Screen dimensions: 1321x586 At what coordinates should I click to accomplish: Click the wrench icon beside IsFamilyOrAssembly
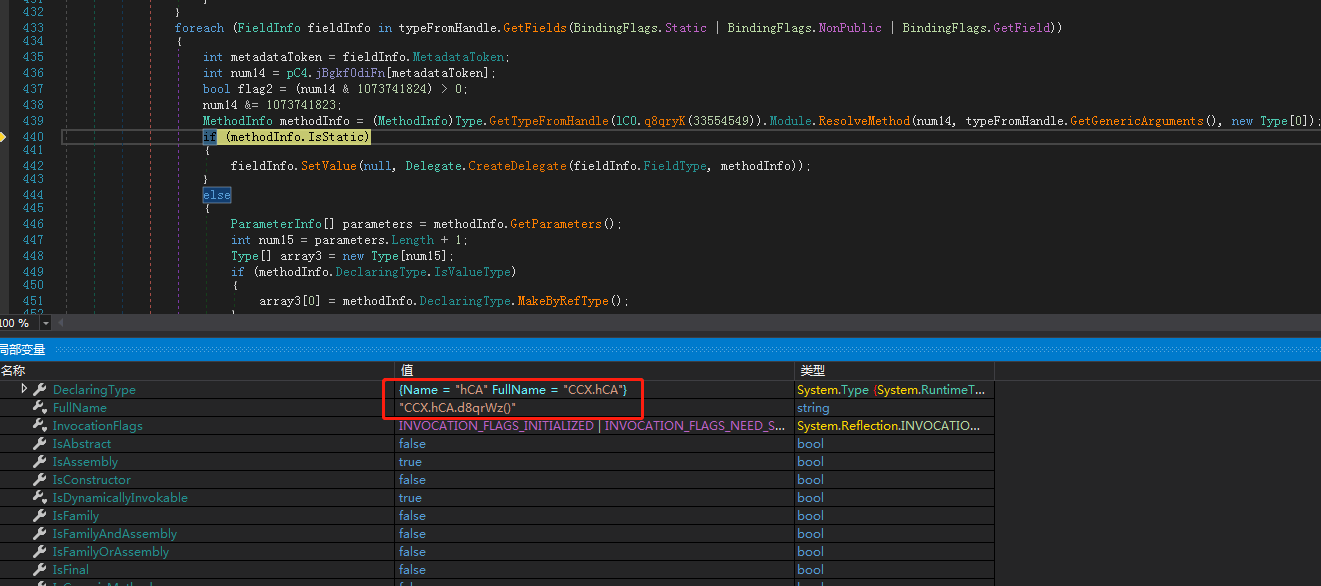[x=40, y=551]
